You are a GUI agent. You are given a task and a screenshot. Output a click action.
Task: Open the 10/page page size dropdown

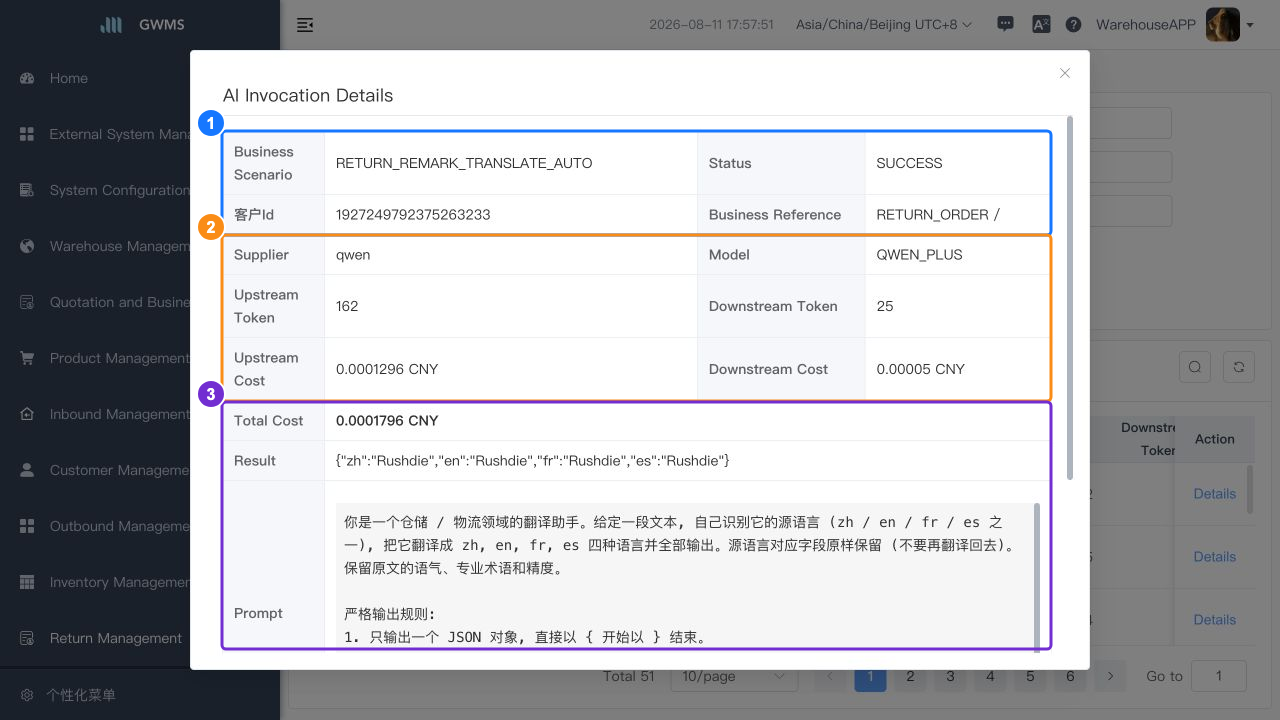pos(734,676)
